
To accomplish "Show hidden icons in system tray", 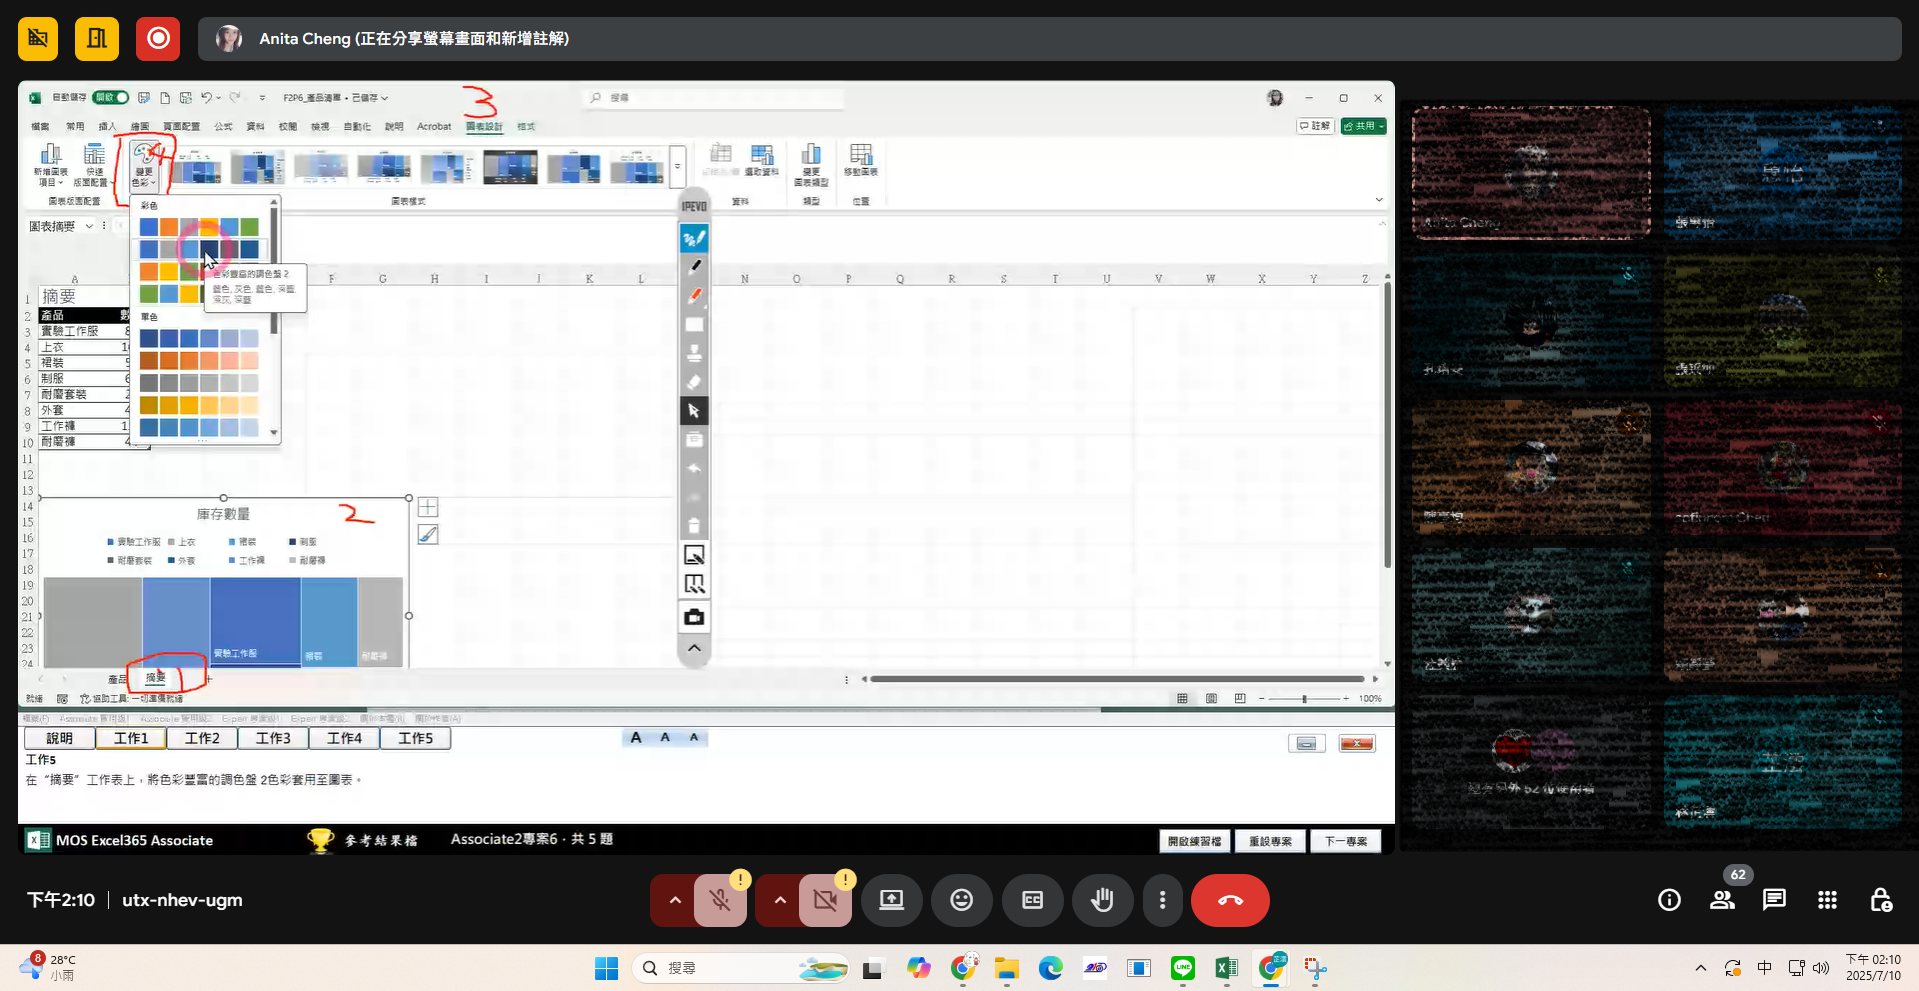I will (x=1700, y=968).
